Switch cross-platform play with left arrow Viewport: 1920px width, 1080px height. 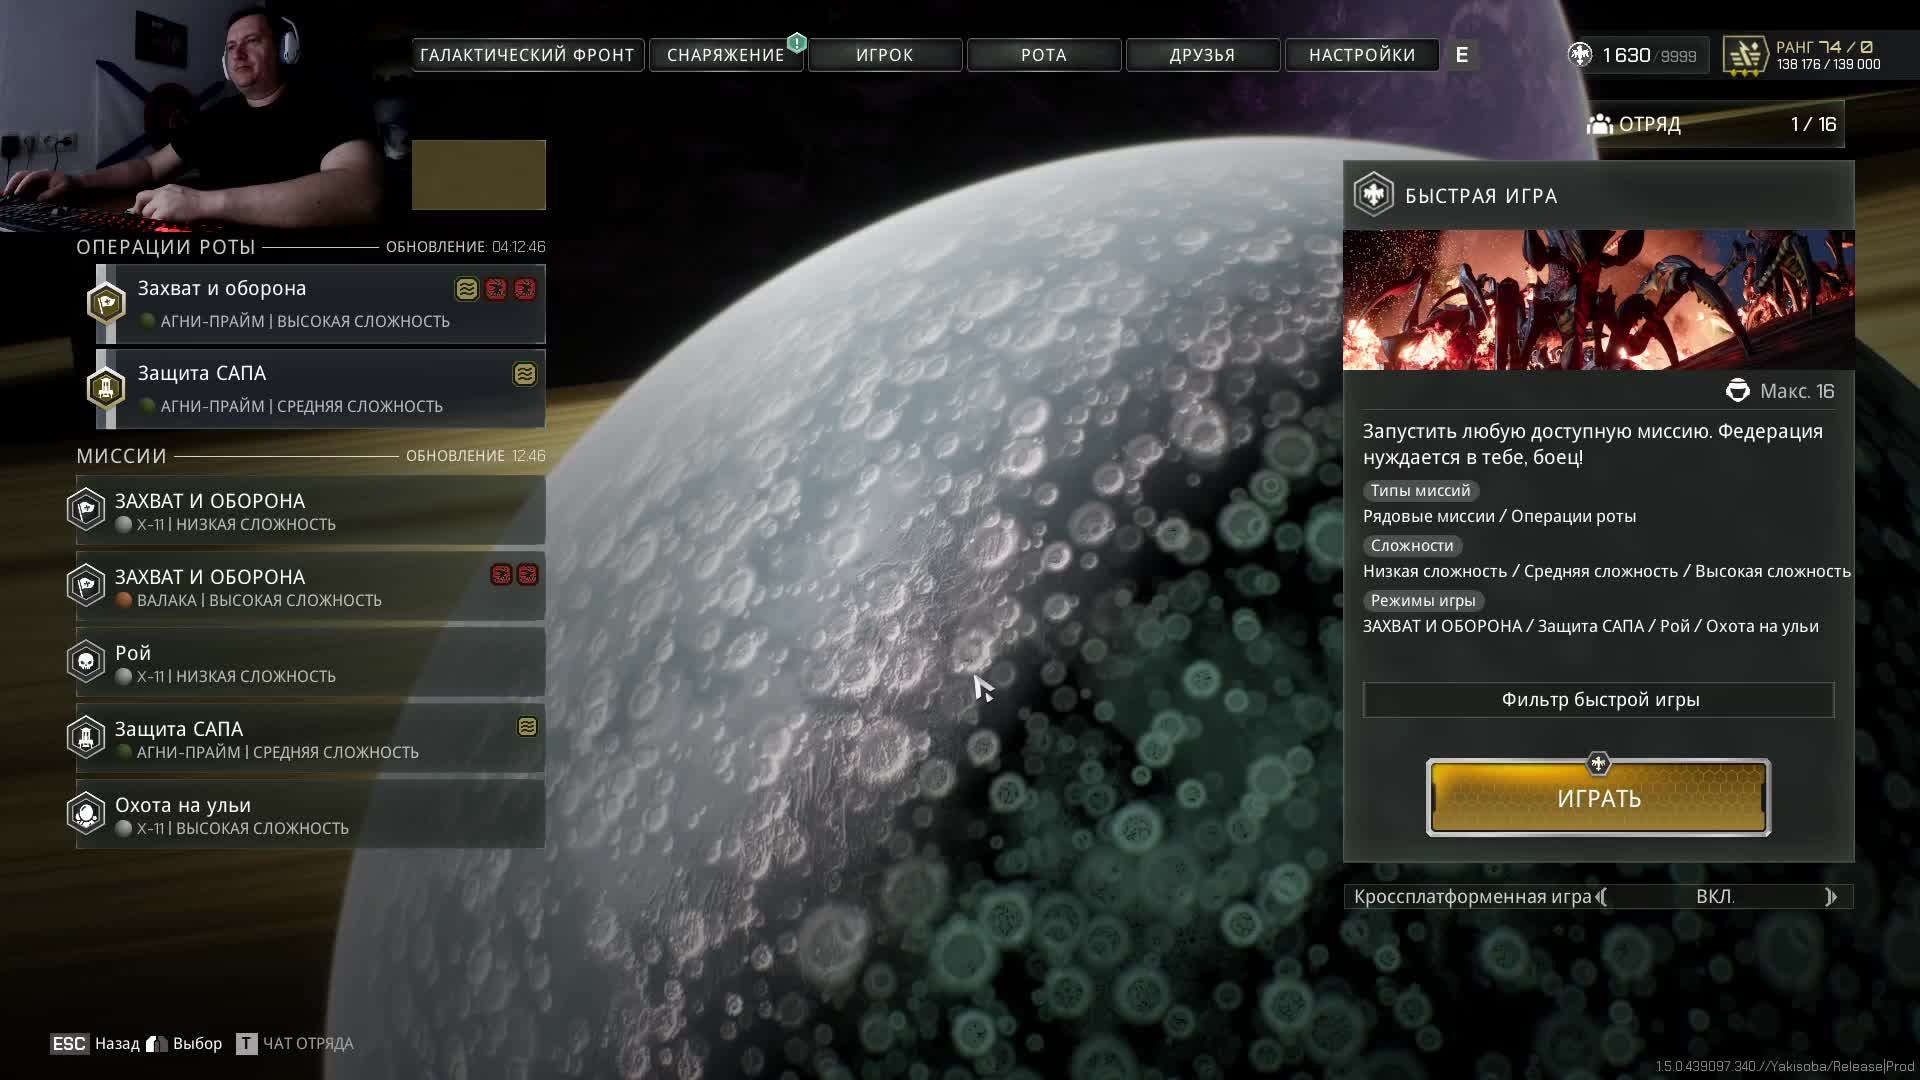click(1602, 897)
